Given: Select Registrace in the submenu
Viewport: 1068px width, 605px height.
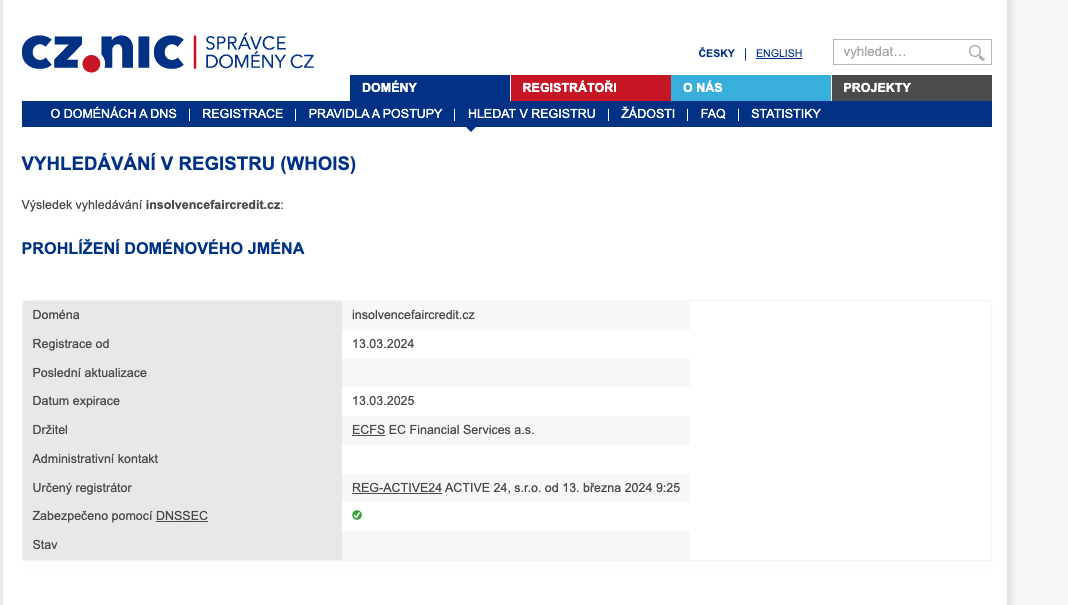Looking at the screenshot, I should click(242, 114).
